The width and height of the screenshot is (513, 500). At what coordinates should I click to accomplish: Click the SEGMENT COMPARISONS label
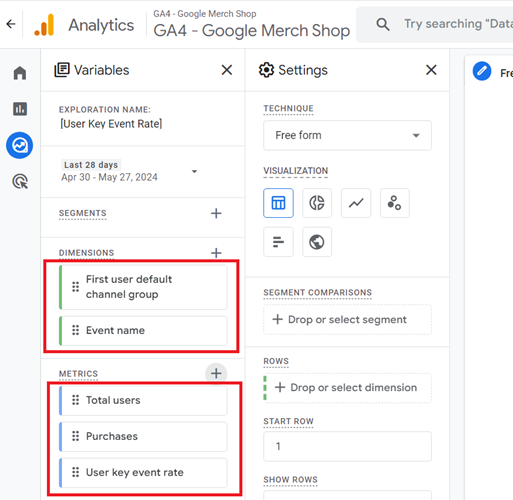tap(318, 293)
